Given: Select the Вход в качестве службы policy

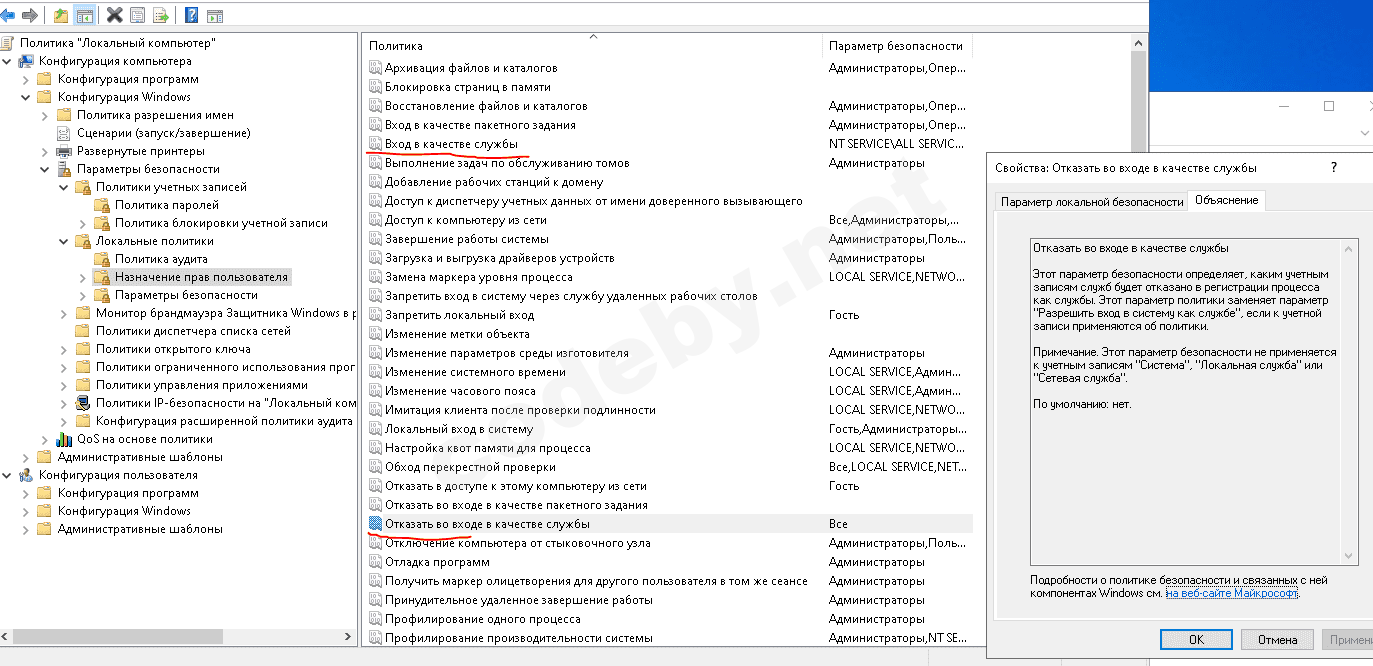Looking at the screenshot, I should [451, 144].
